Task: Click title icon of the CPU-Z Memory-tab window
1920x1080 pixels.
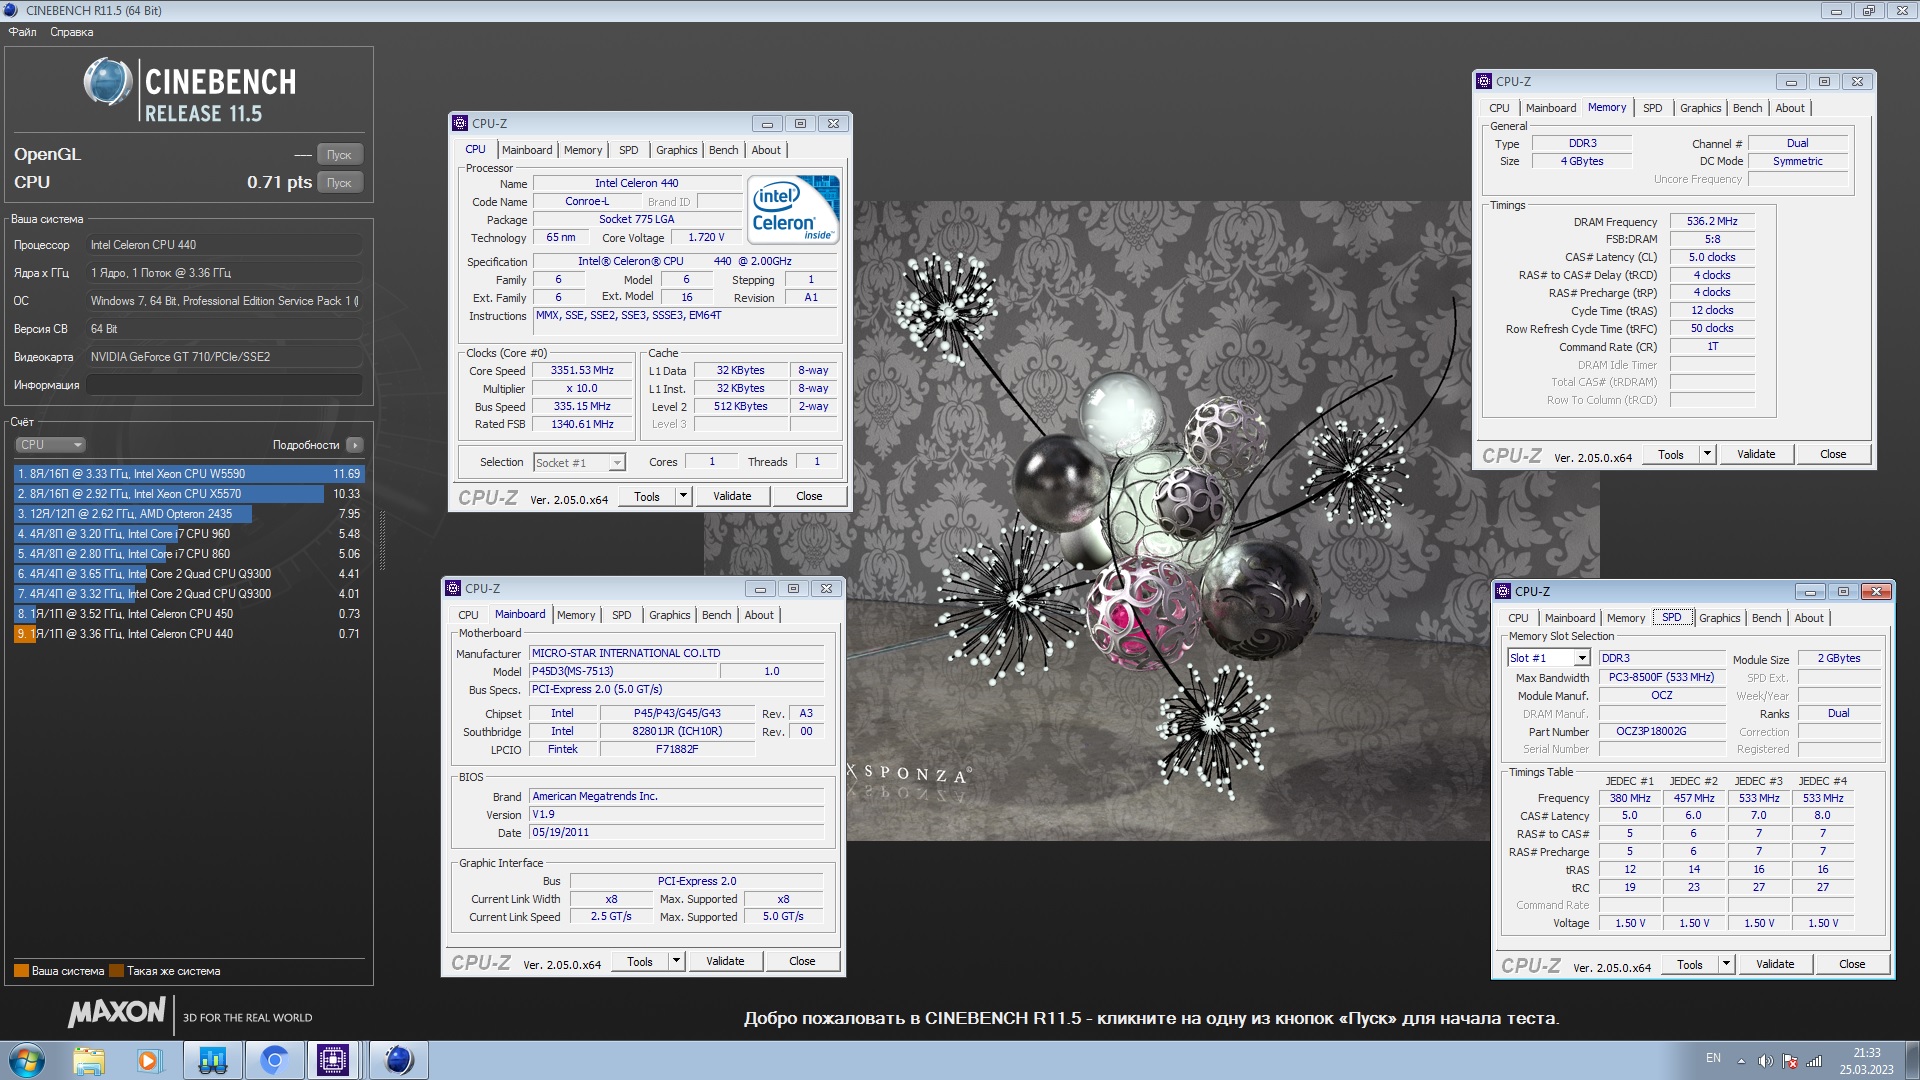Action: click(x=1484, y=82)
